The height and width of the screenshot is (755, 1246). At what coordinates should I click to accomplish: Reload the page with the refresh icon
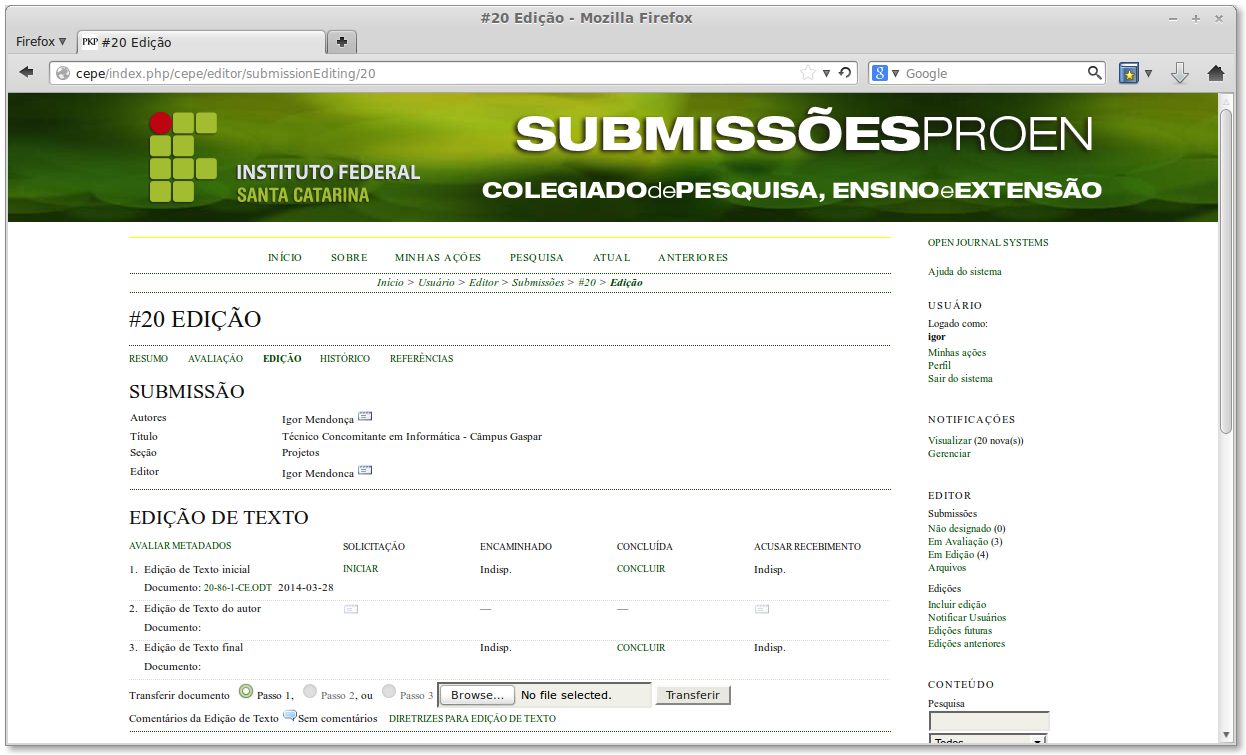pos(845,73)
